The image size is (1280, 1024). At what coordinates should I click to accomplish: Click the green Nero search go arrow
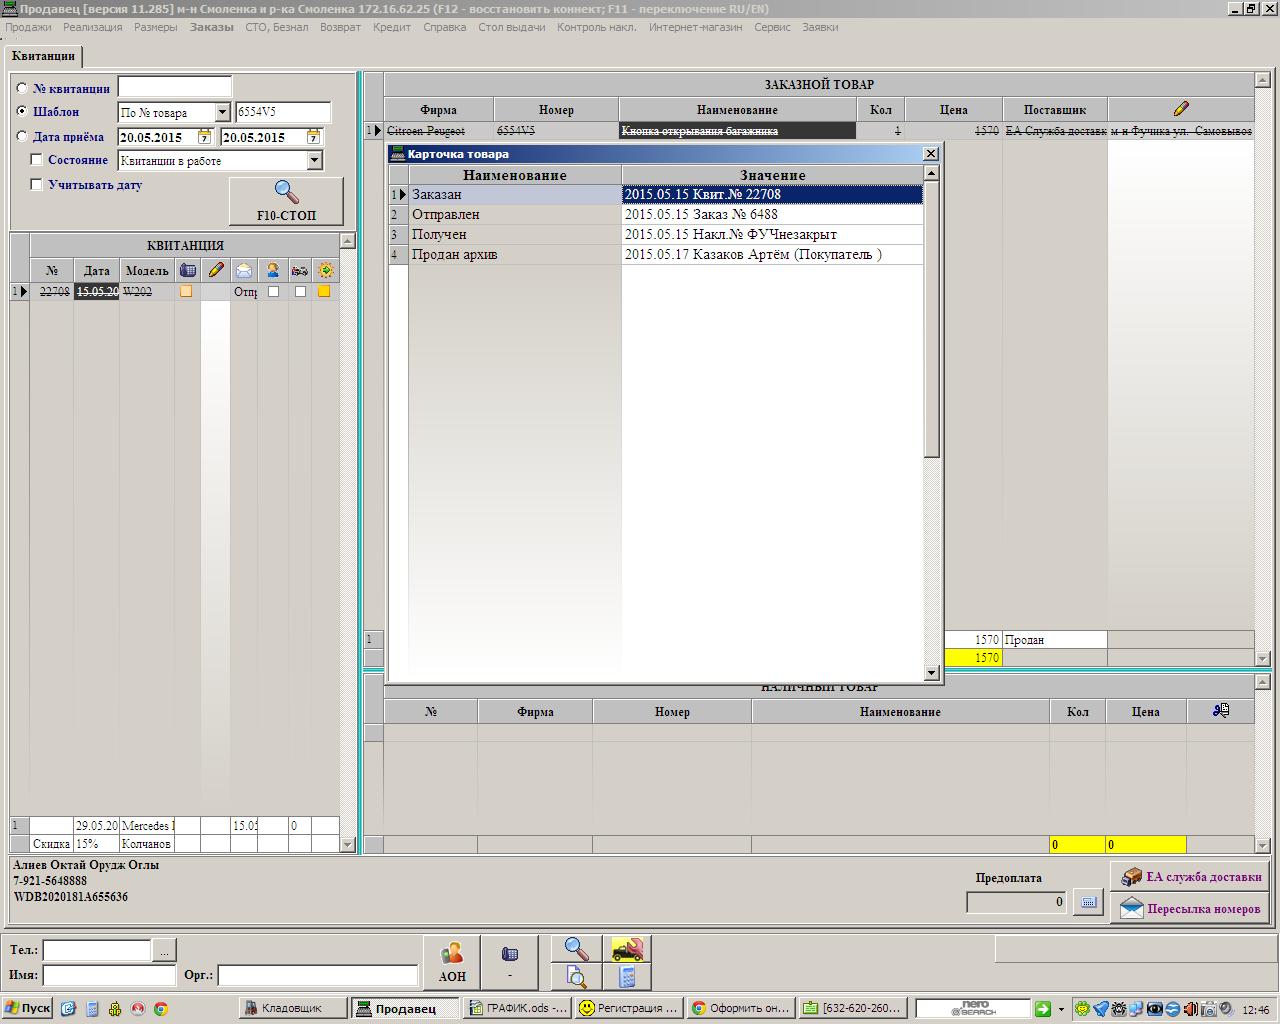(1043, 1008)
